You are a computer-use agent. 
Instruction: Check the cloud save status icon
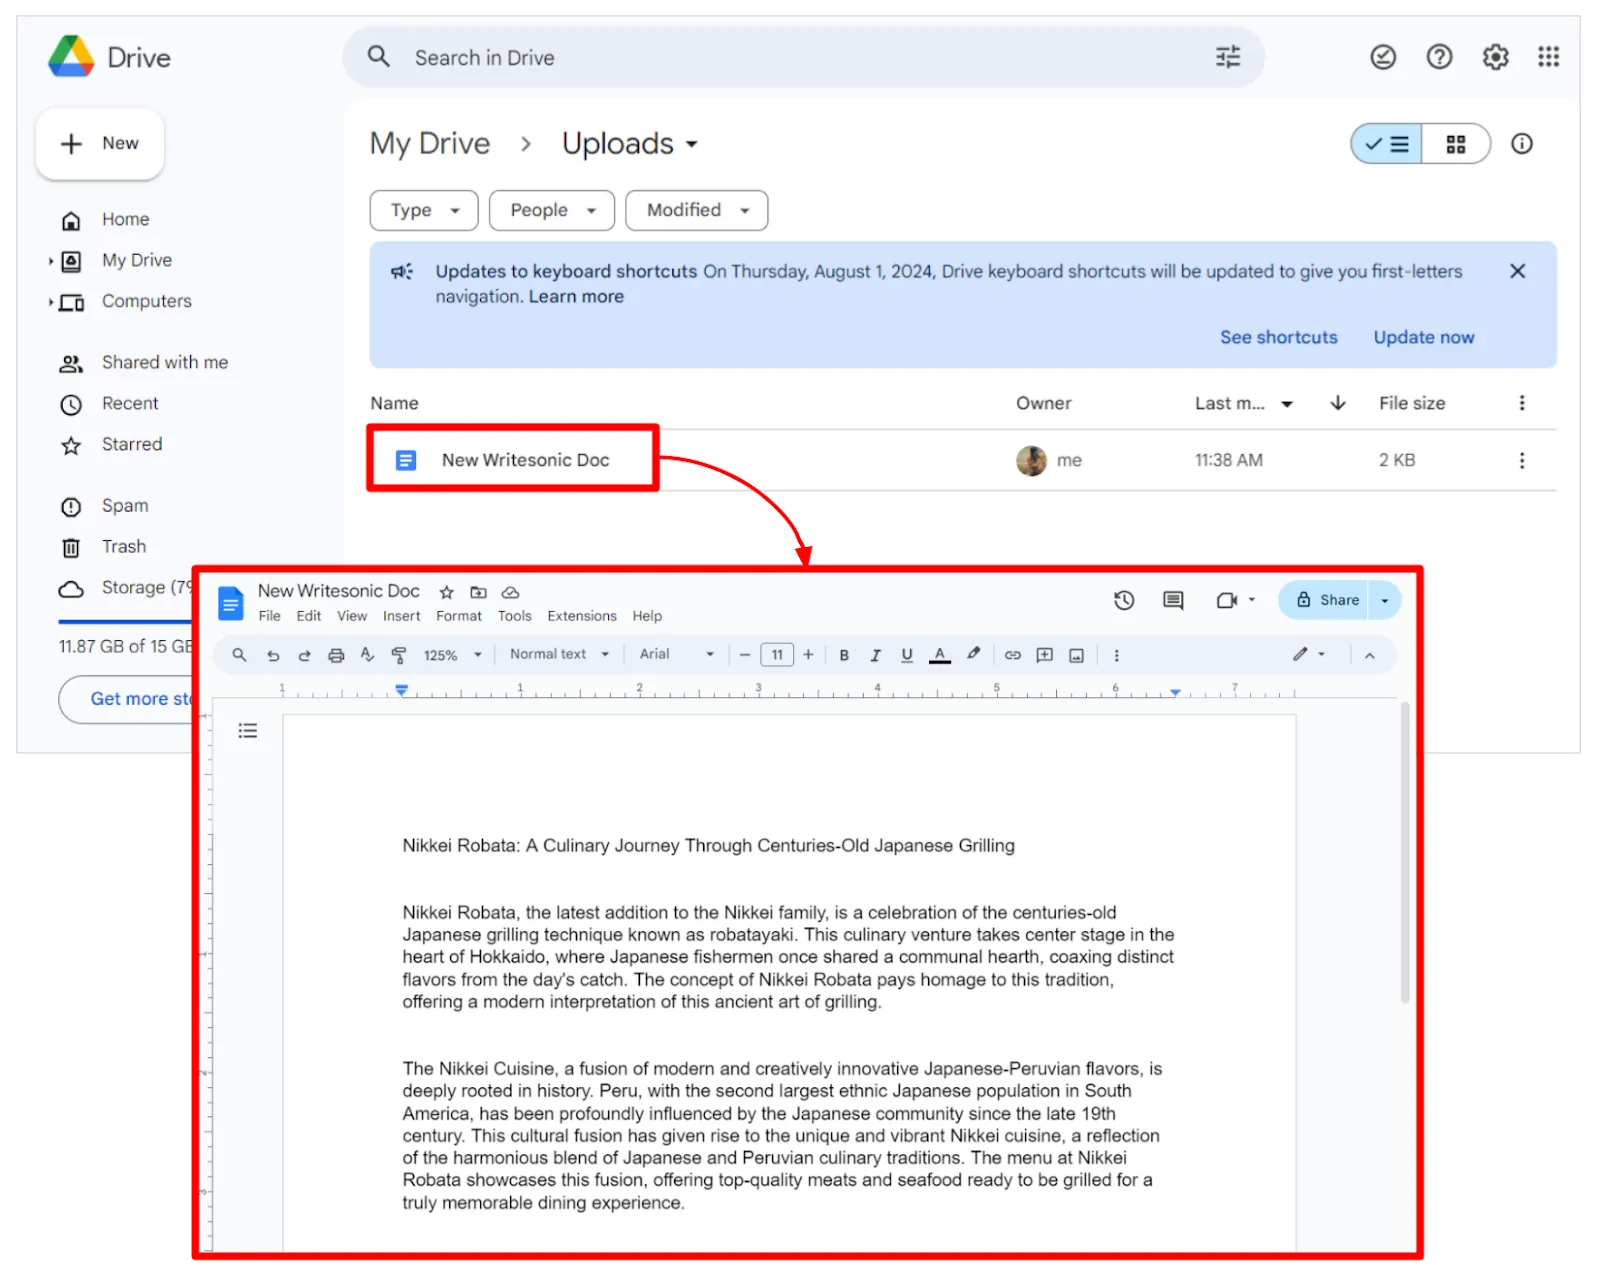click(x=510, y=592)
